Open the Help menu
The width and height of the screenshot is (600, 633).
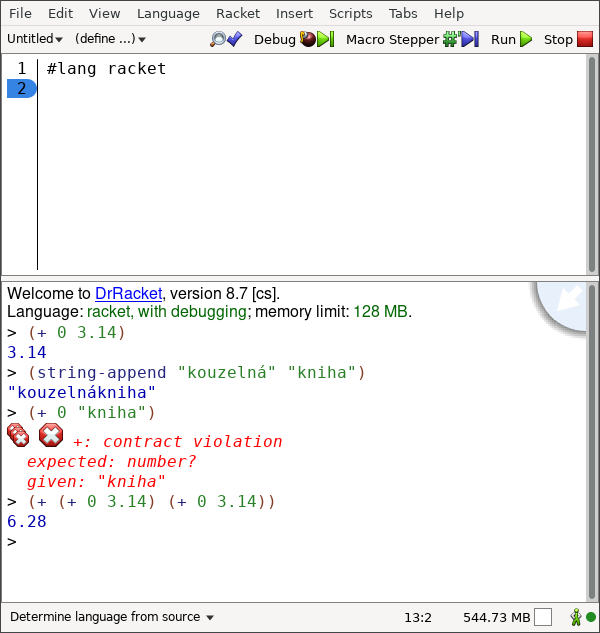[449, 13]
